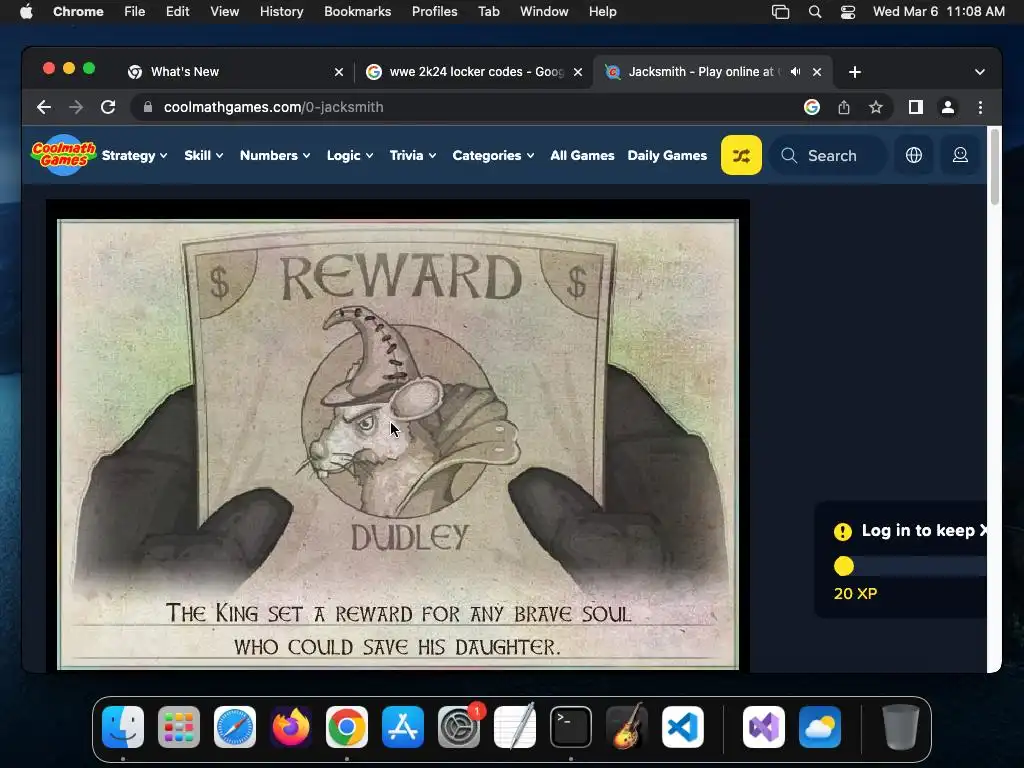Open Finder from the dock
This screenshot has height=768, width=1024.
(123, 727)
